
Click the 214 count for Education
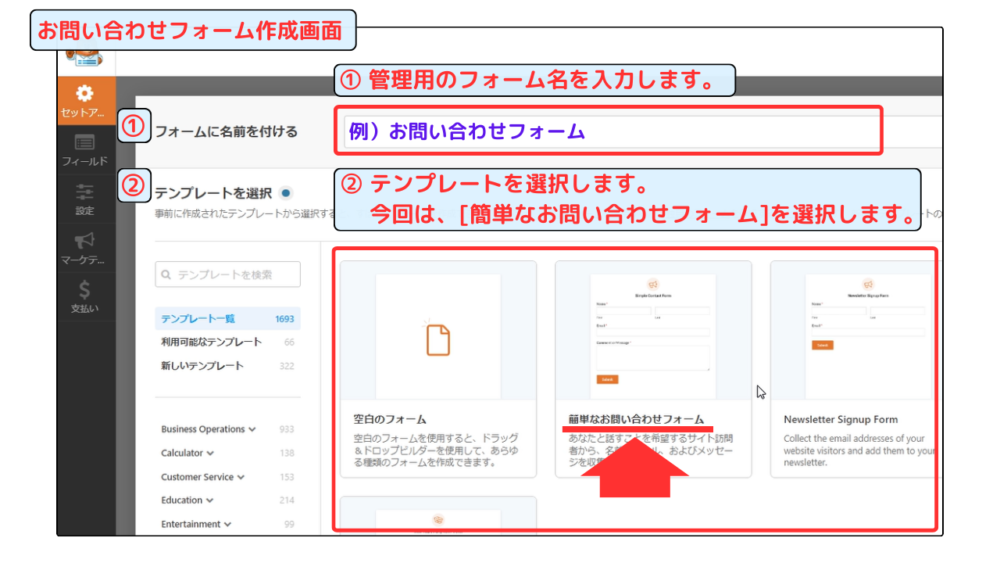pos(287,501)
